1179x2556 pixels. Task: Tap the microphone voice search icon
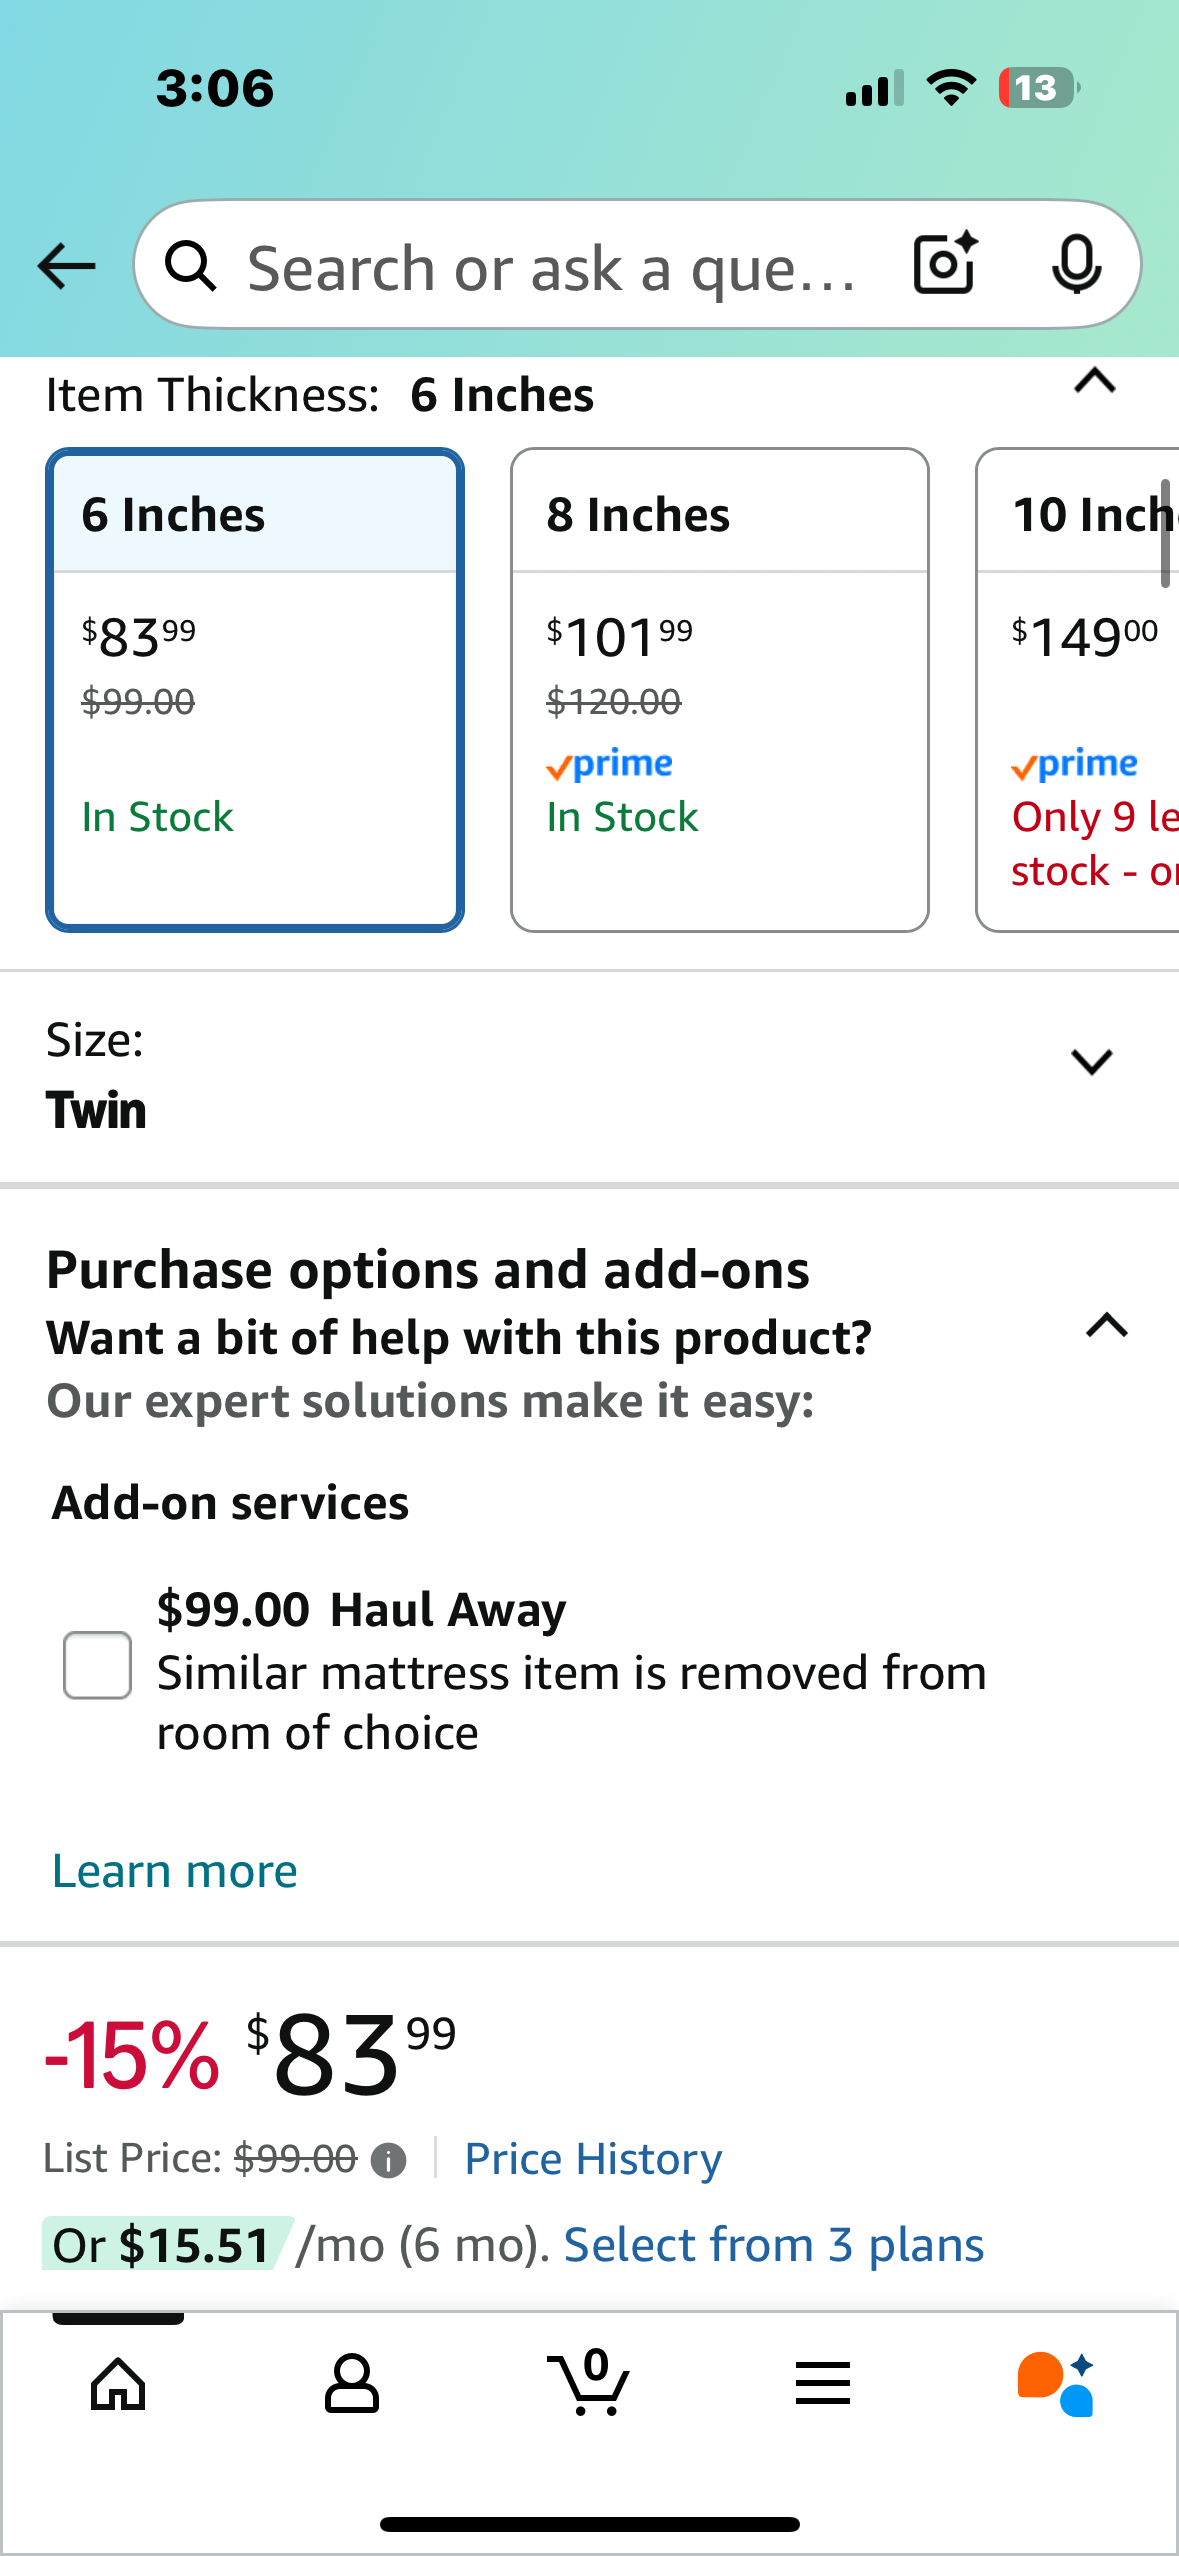tap(1076, 265)
